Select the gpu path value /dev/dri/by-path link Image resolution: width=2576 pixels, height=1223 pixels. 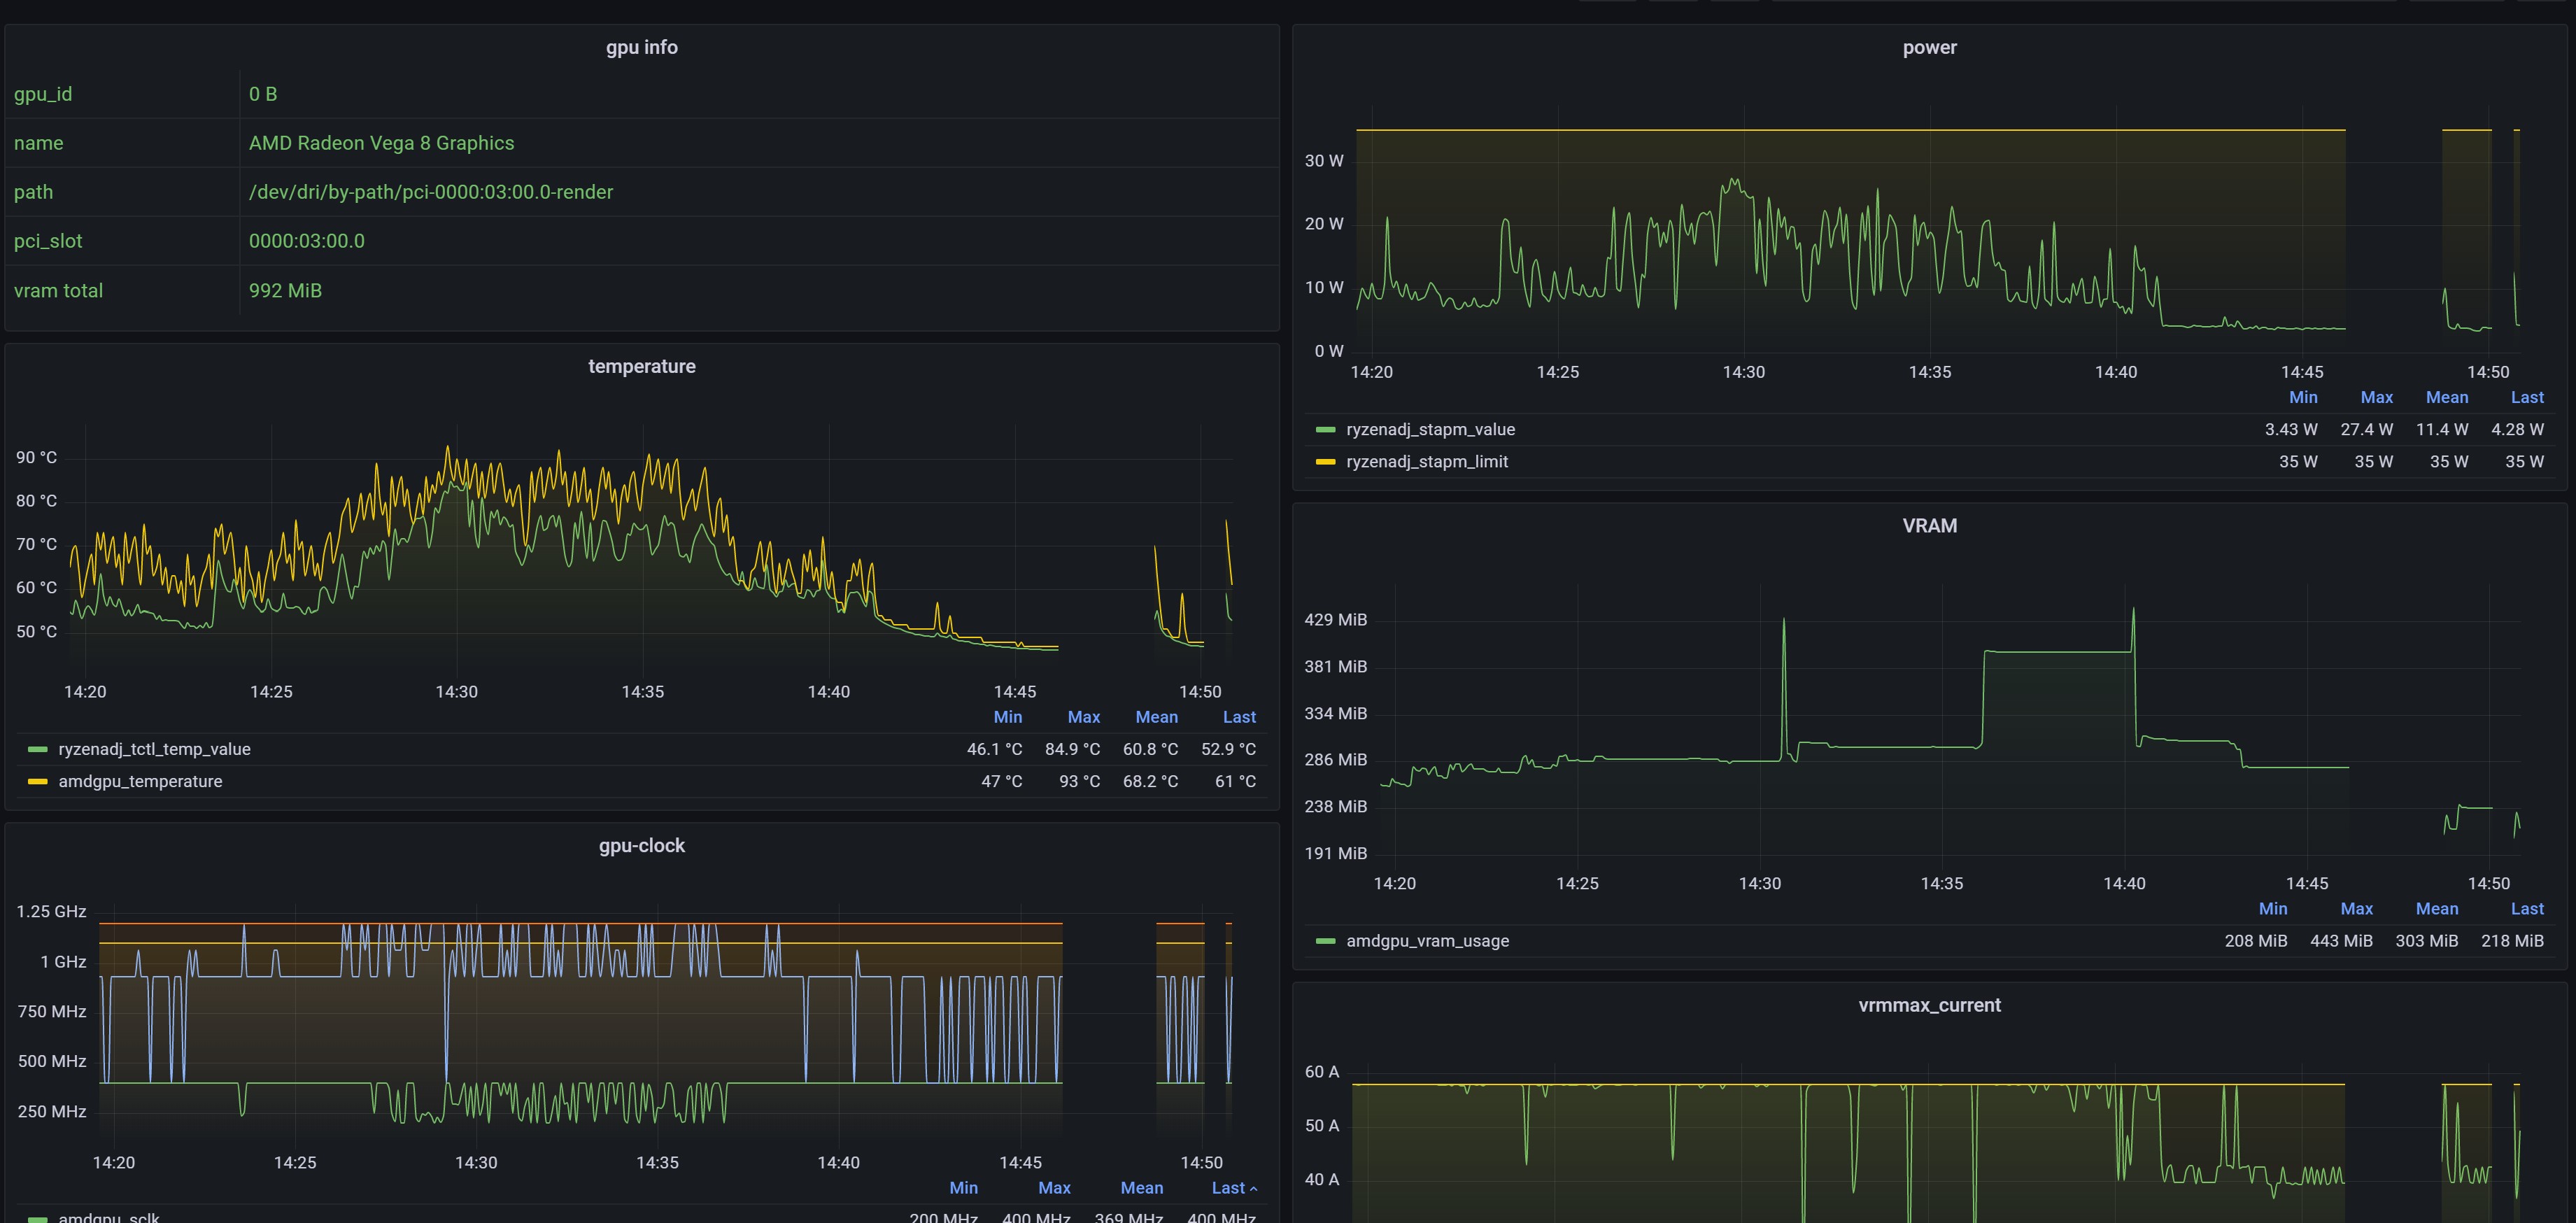(x=431, y=191)
